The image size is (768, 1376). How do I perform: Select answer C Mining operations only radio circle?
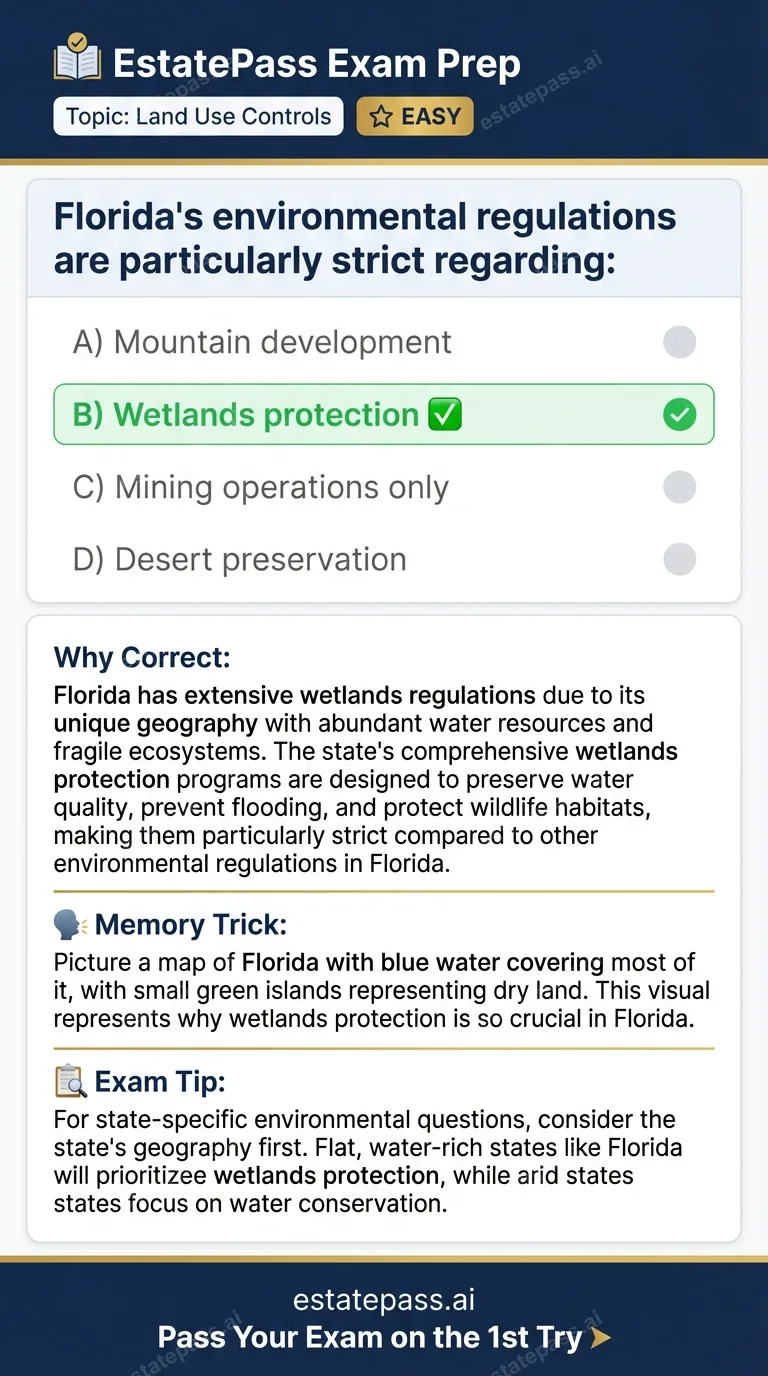coord(679,487)
